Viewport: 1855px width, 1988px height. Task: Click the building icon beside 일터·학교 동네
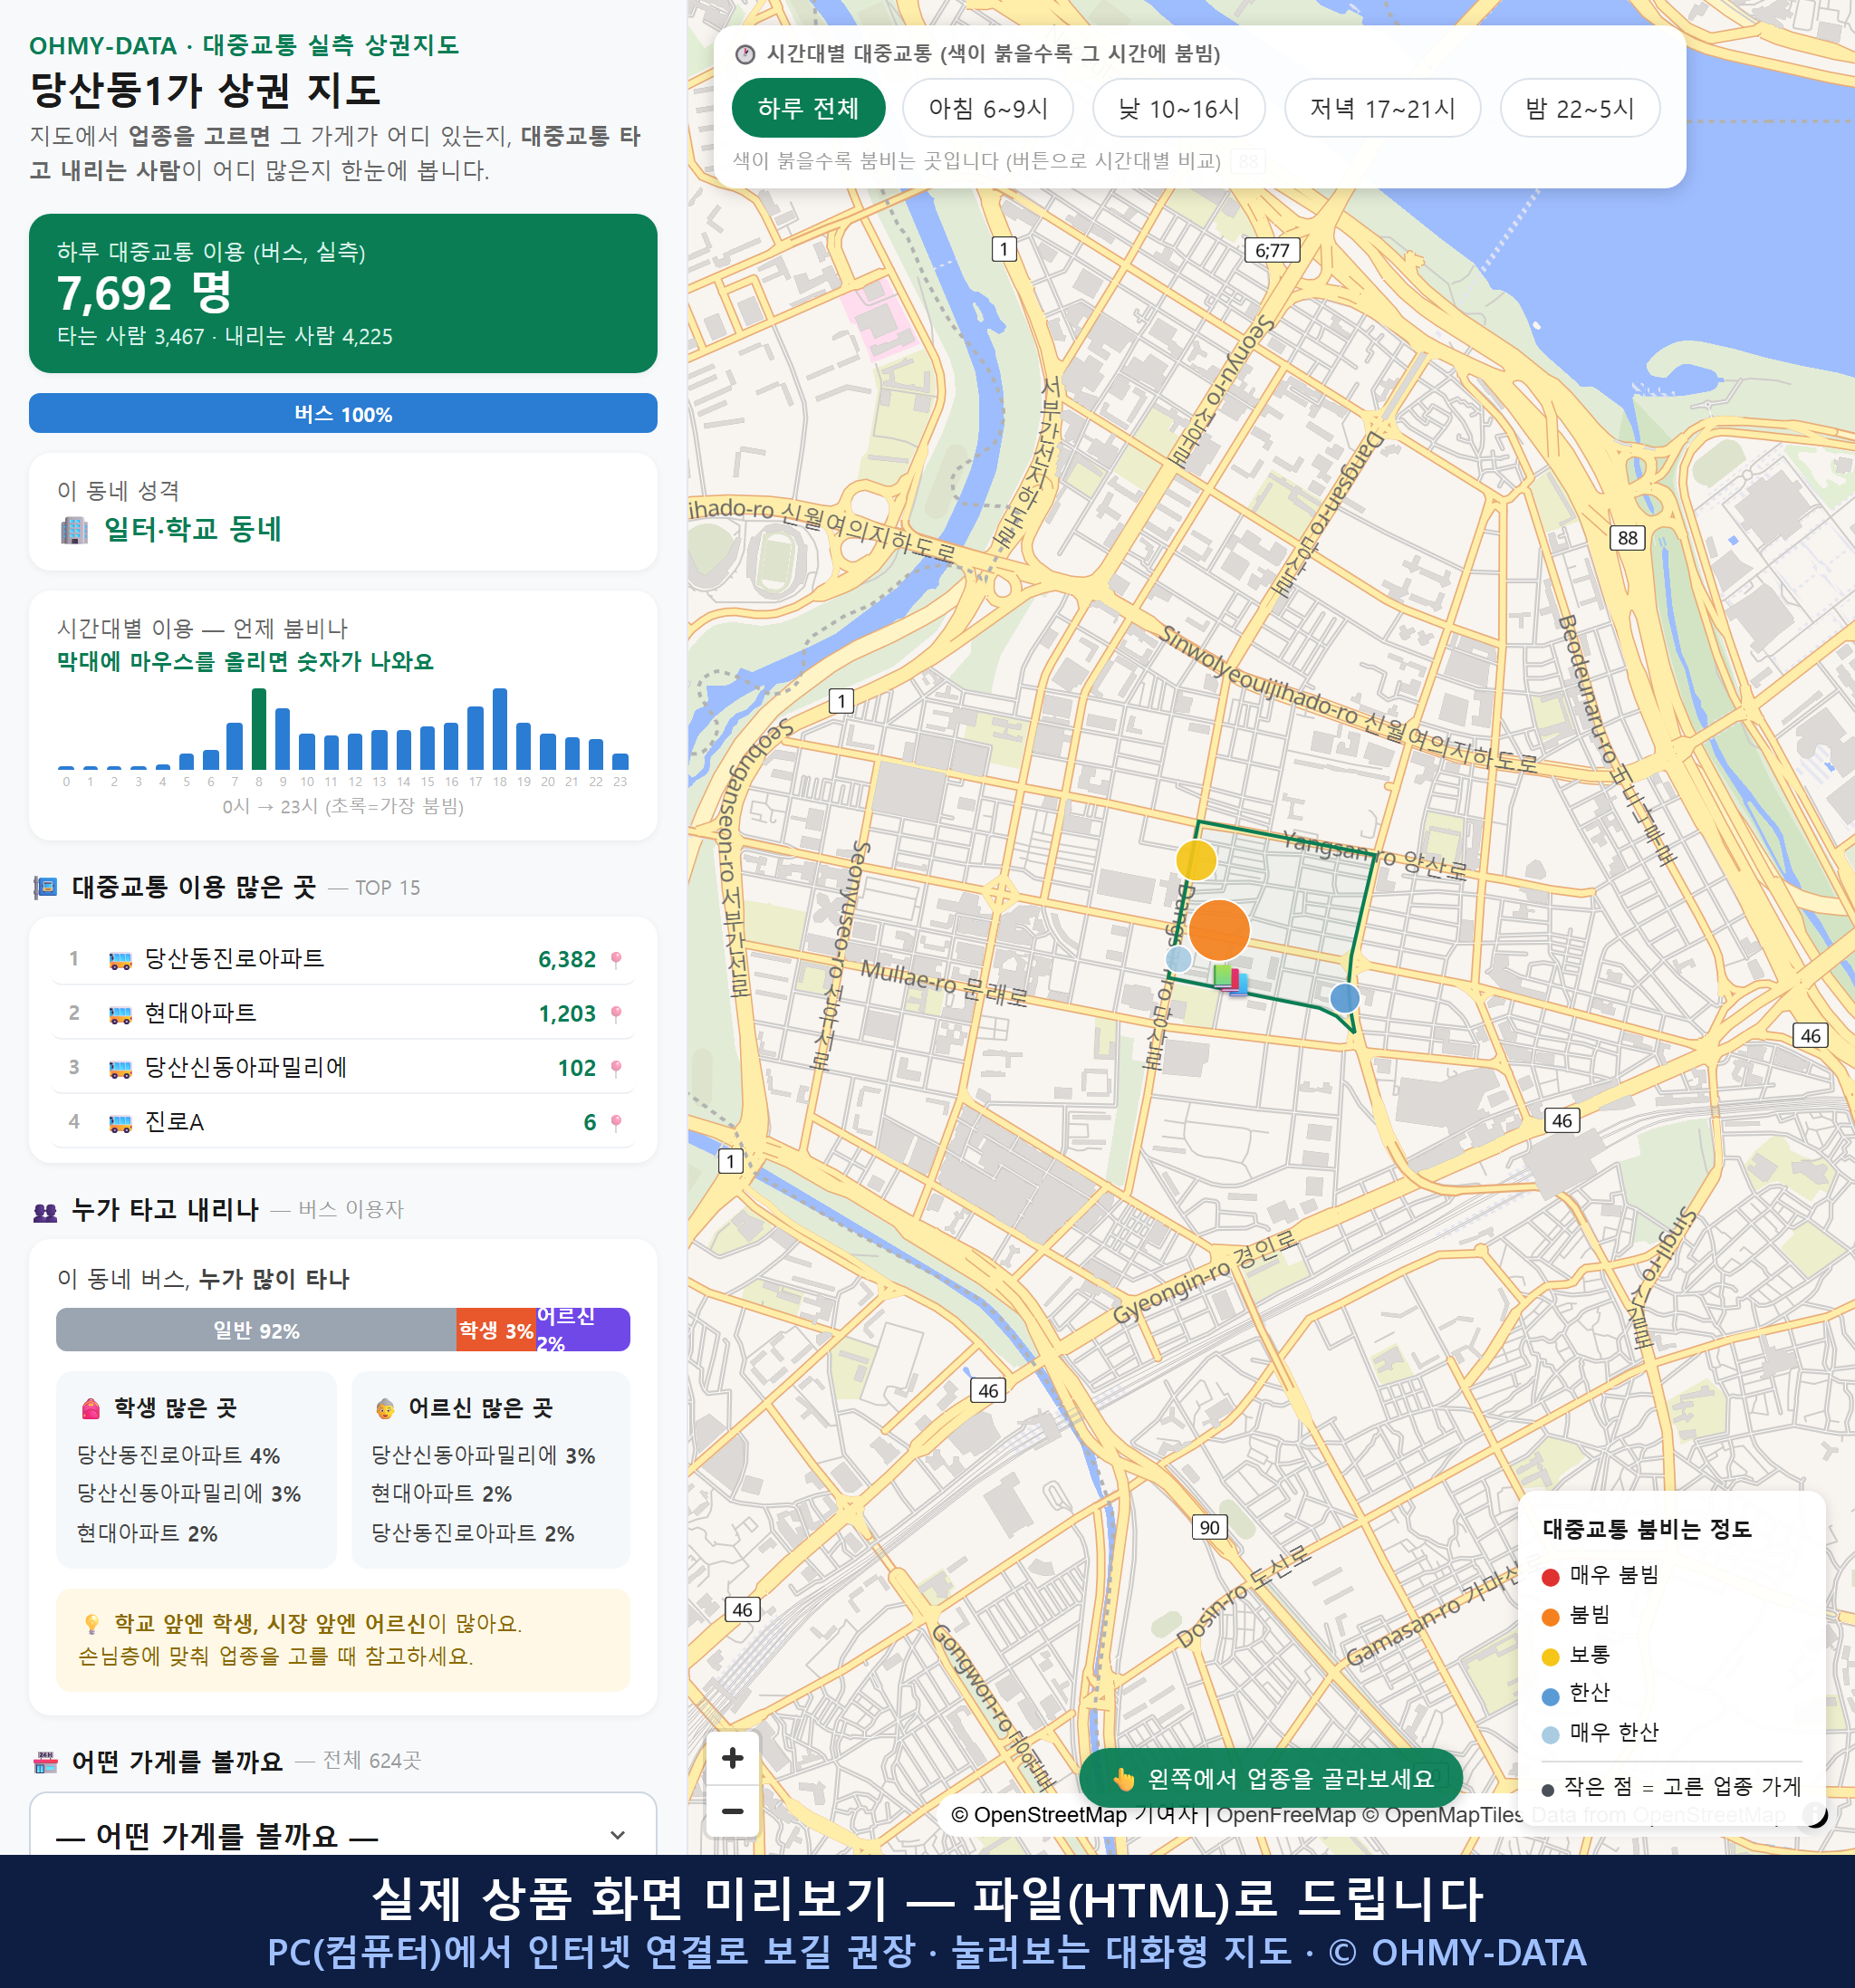74,530
